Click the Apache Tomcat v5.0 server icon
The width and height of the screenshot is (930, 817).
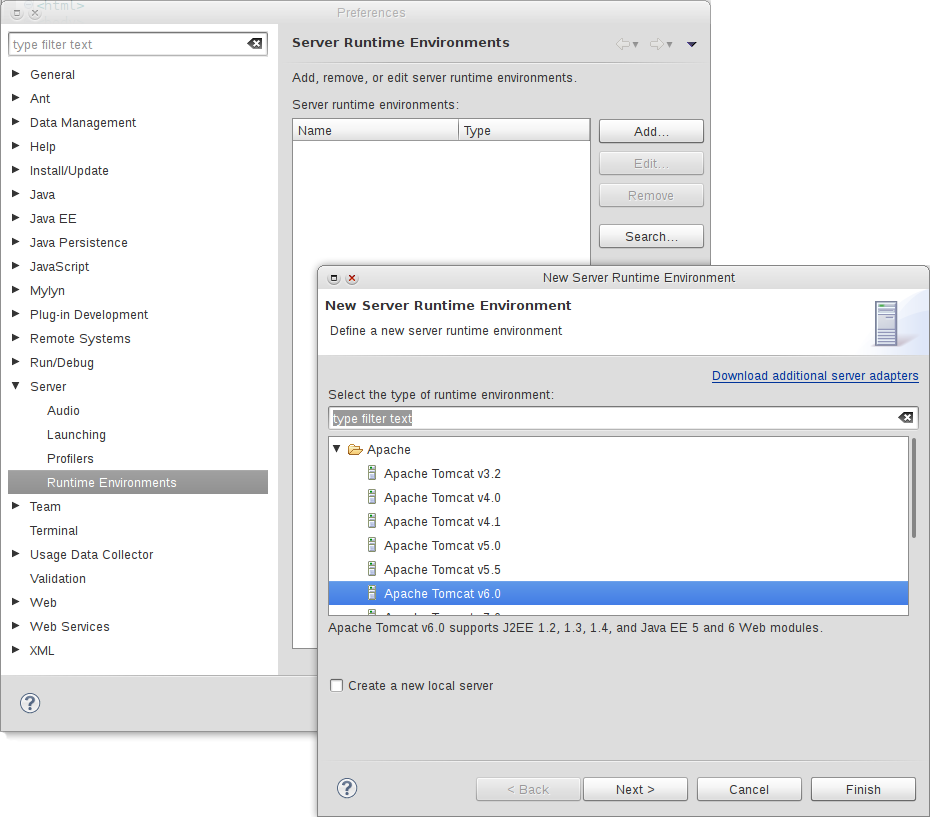[372, 545]
